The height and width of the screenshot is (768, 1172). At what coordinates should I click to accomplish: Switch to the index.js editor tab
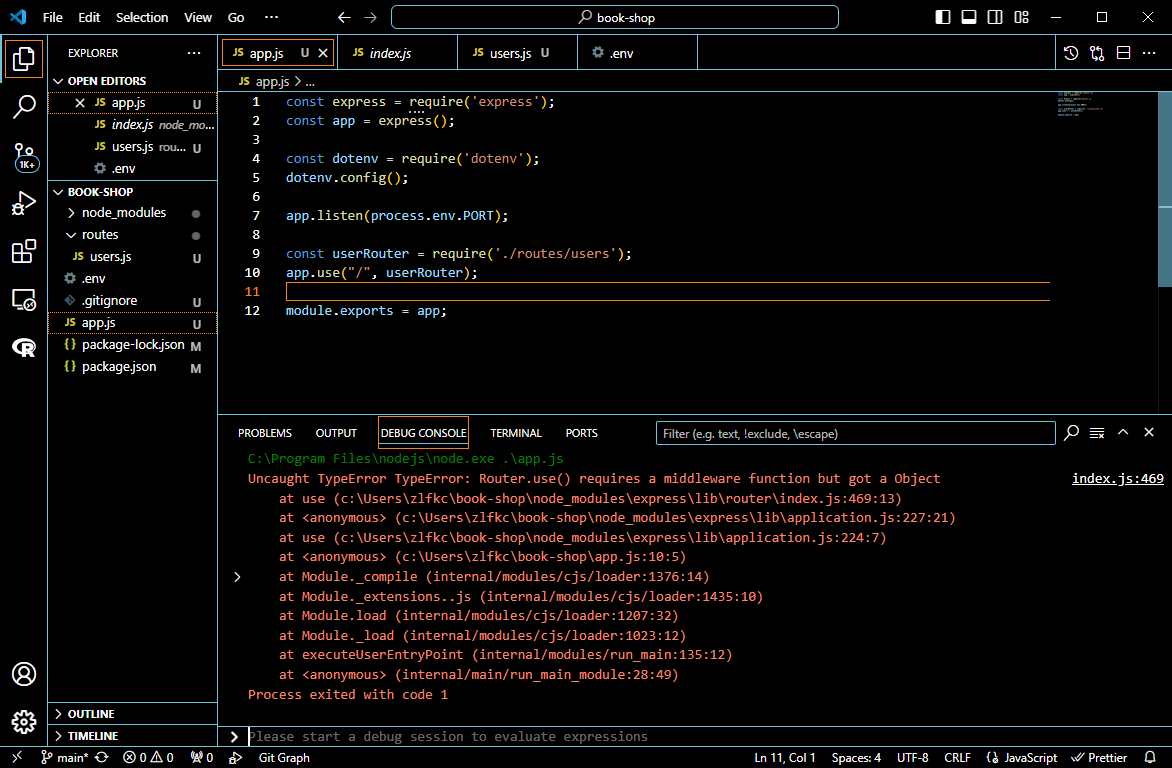(x=398, y=53)
